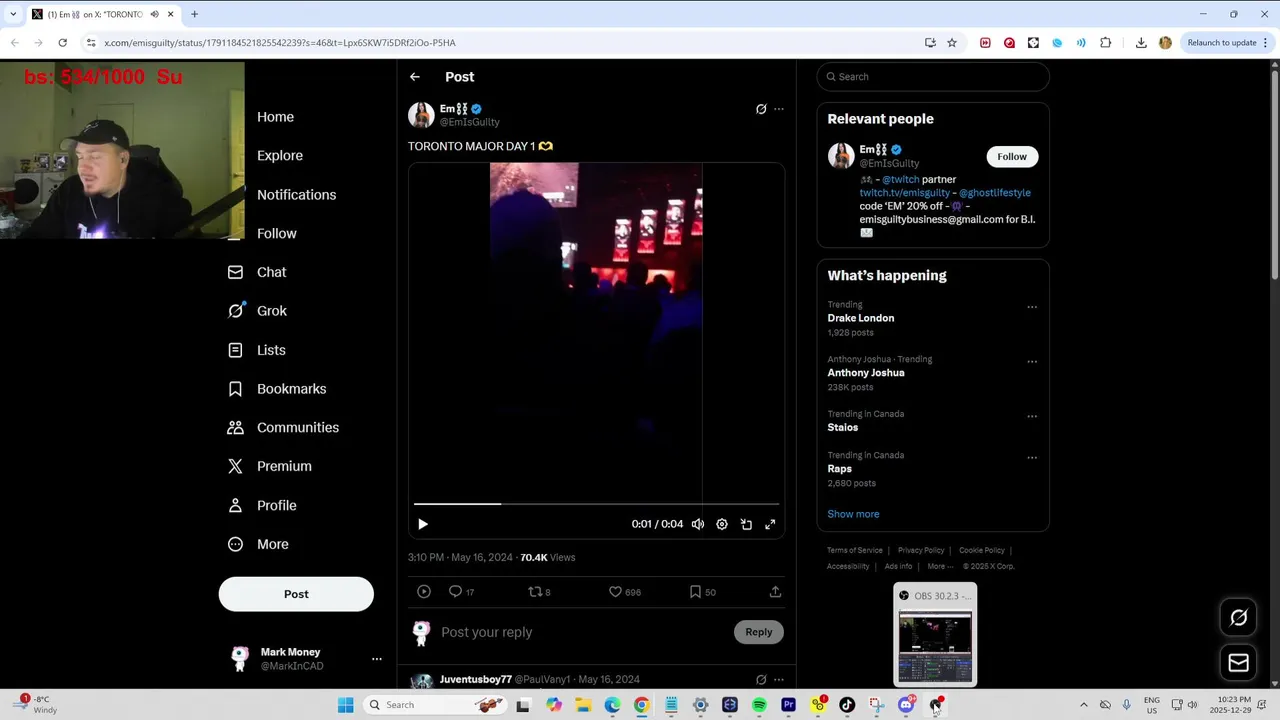Open floating messages envelope button
This screenshot has height=720, width=1280.
tap(1238, 662)
